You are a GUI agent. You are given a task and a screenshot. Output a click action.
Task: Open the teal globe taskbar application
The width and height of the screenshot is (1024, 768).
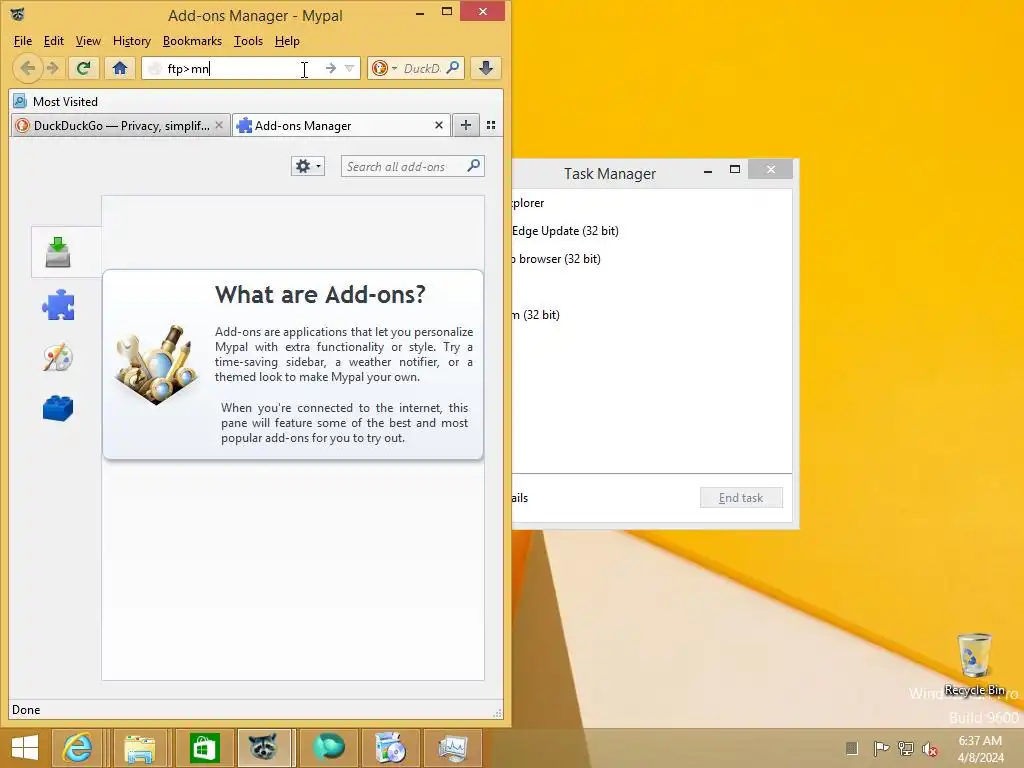click(x=328, y=748)
